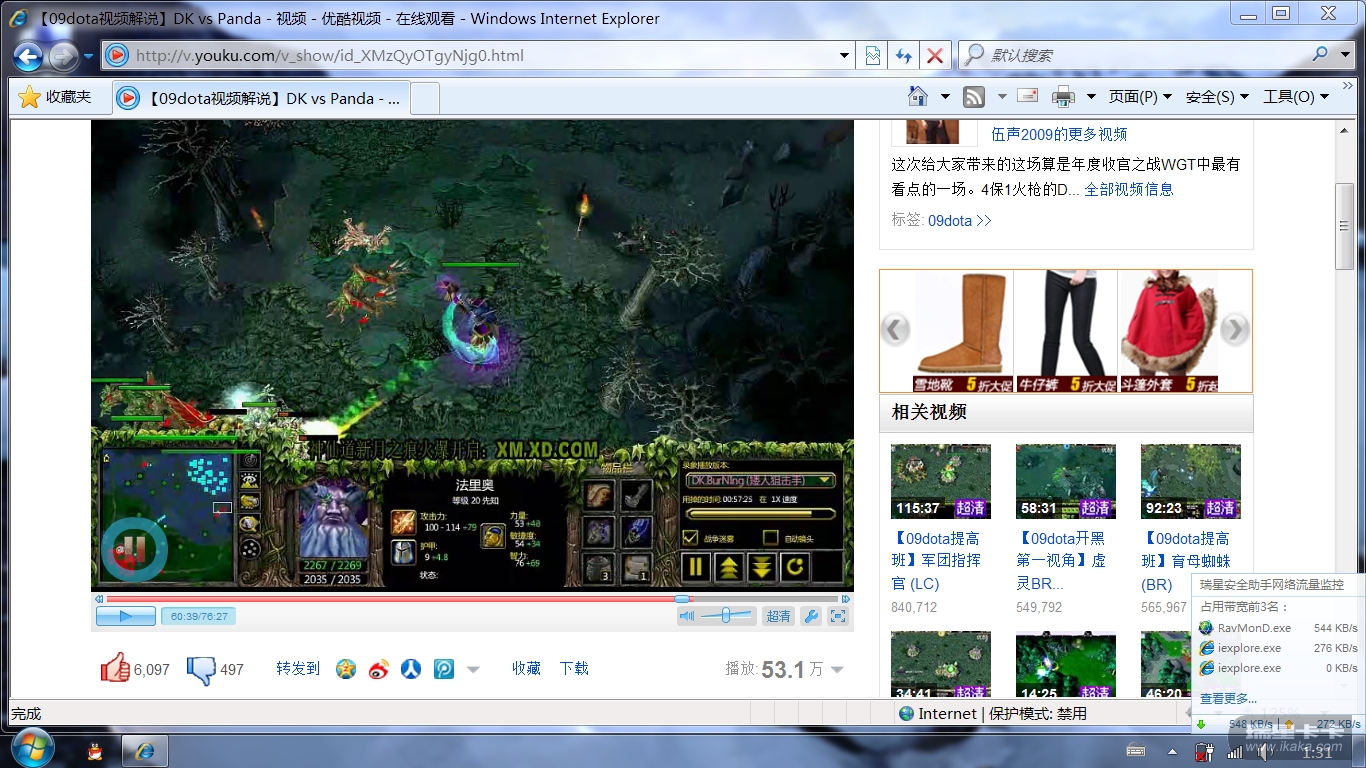Image resolution: width=1366 pixels, height=768 pixels.
Task: Click the compatibility view icon in address bar
Action: click(873, 56)
